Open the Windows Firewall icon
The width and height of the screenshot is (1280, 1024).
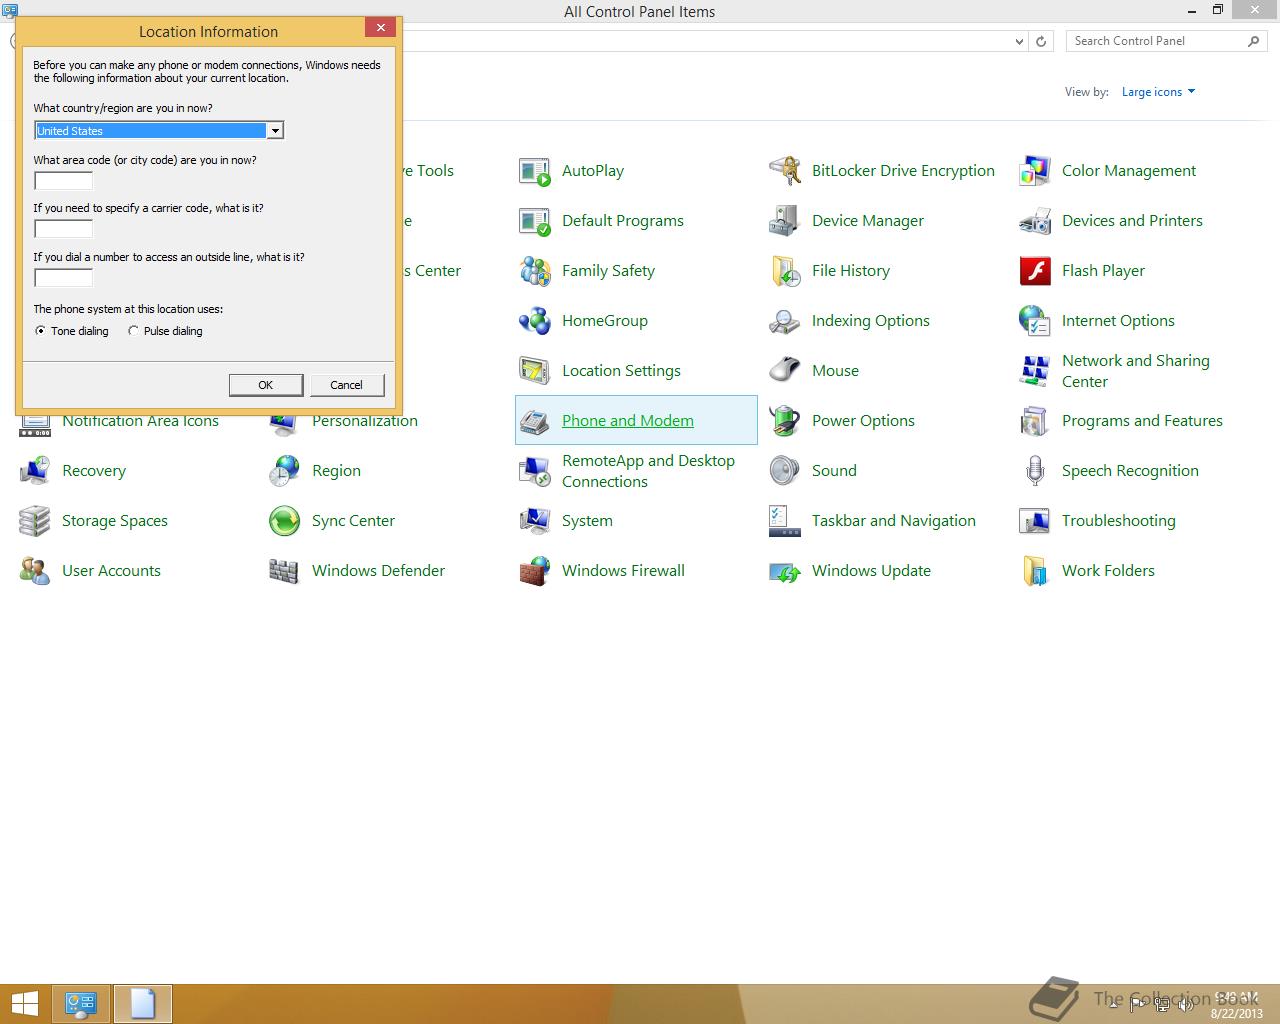[535, 571]
